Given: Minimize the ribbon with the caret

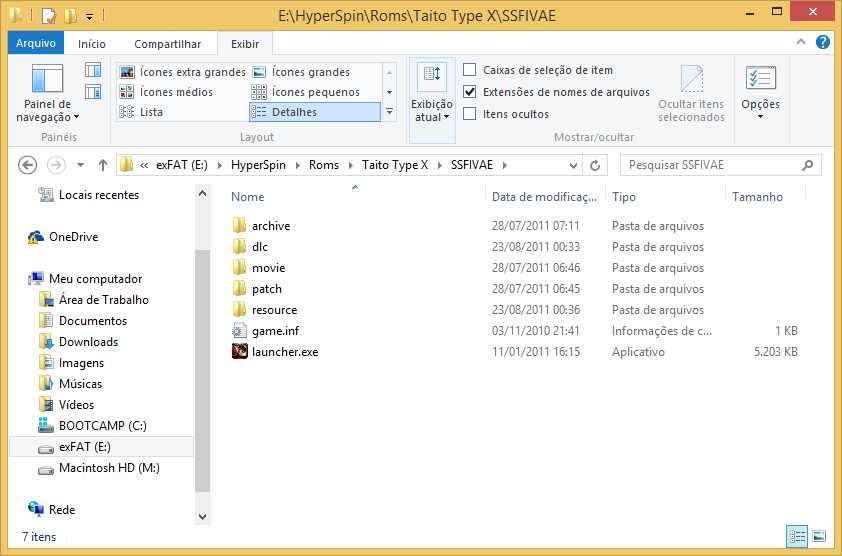Looking at the screenshot, I should 801,41.
